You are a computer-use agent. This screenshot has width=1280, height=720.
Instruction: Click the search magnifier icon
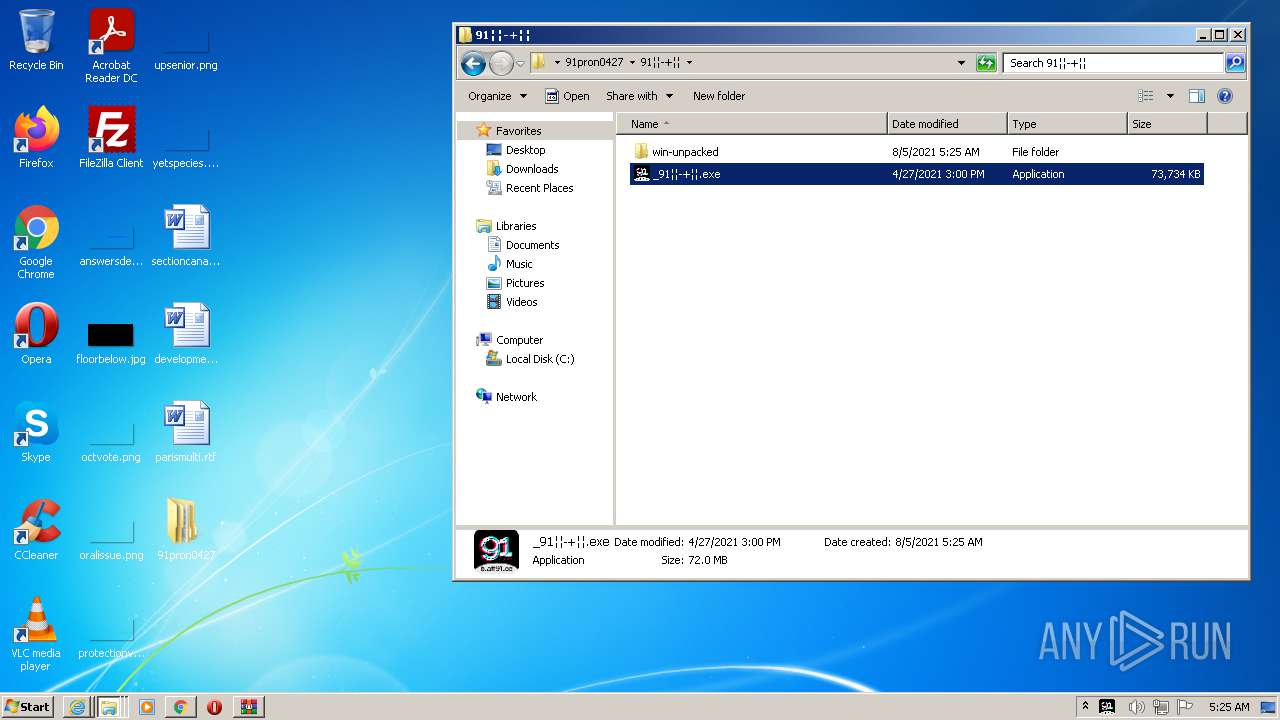[1235, 62]
